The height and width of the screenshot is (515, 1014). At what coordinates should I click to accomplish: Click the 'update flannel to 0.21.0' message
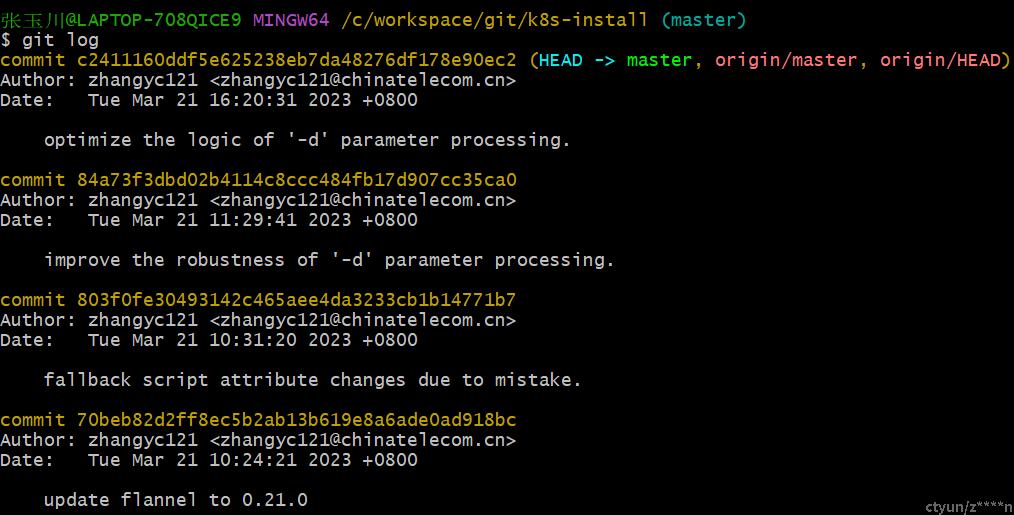176,500
